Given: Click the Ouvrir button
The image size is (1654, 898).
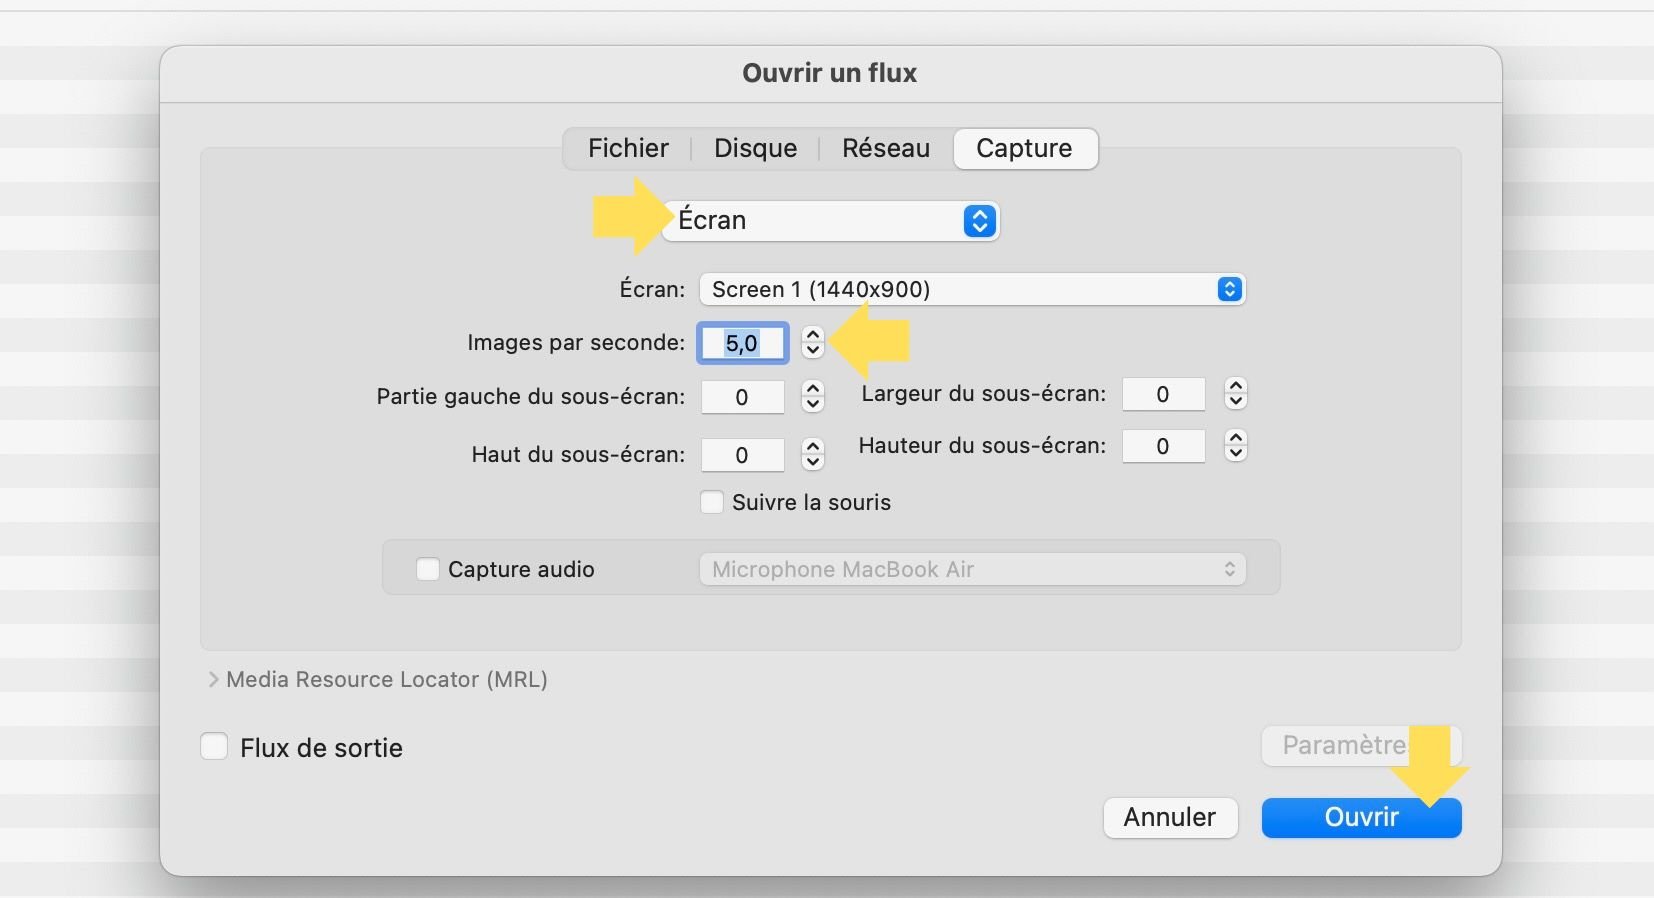Looking at the screenshot, I should tap(1361, 817).
